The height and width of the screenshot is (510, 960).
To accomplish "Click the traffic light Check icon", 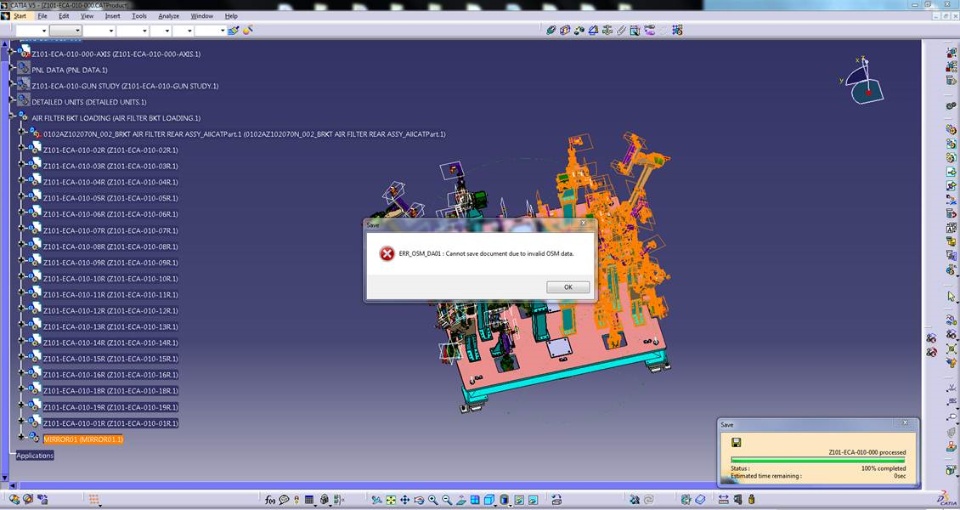I will click(297, 500).
